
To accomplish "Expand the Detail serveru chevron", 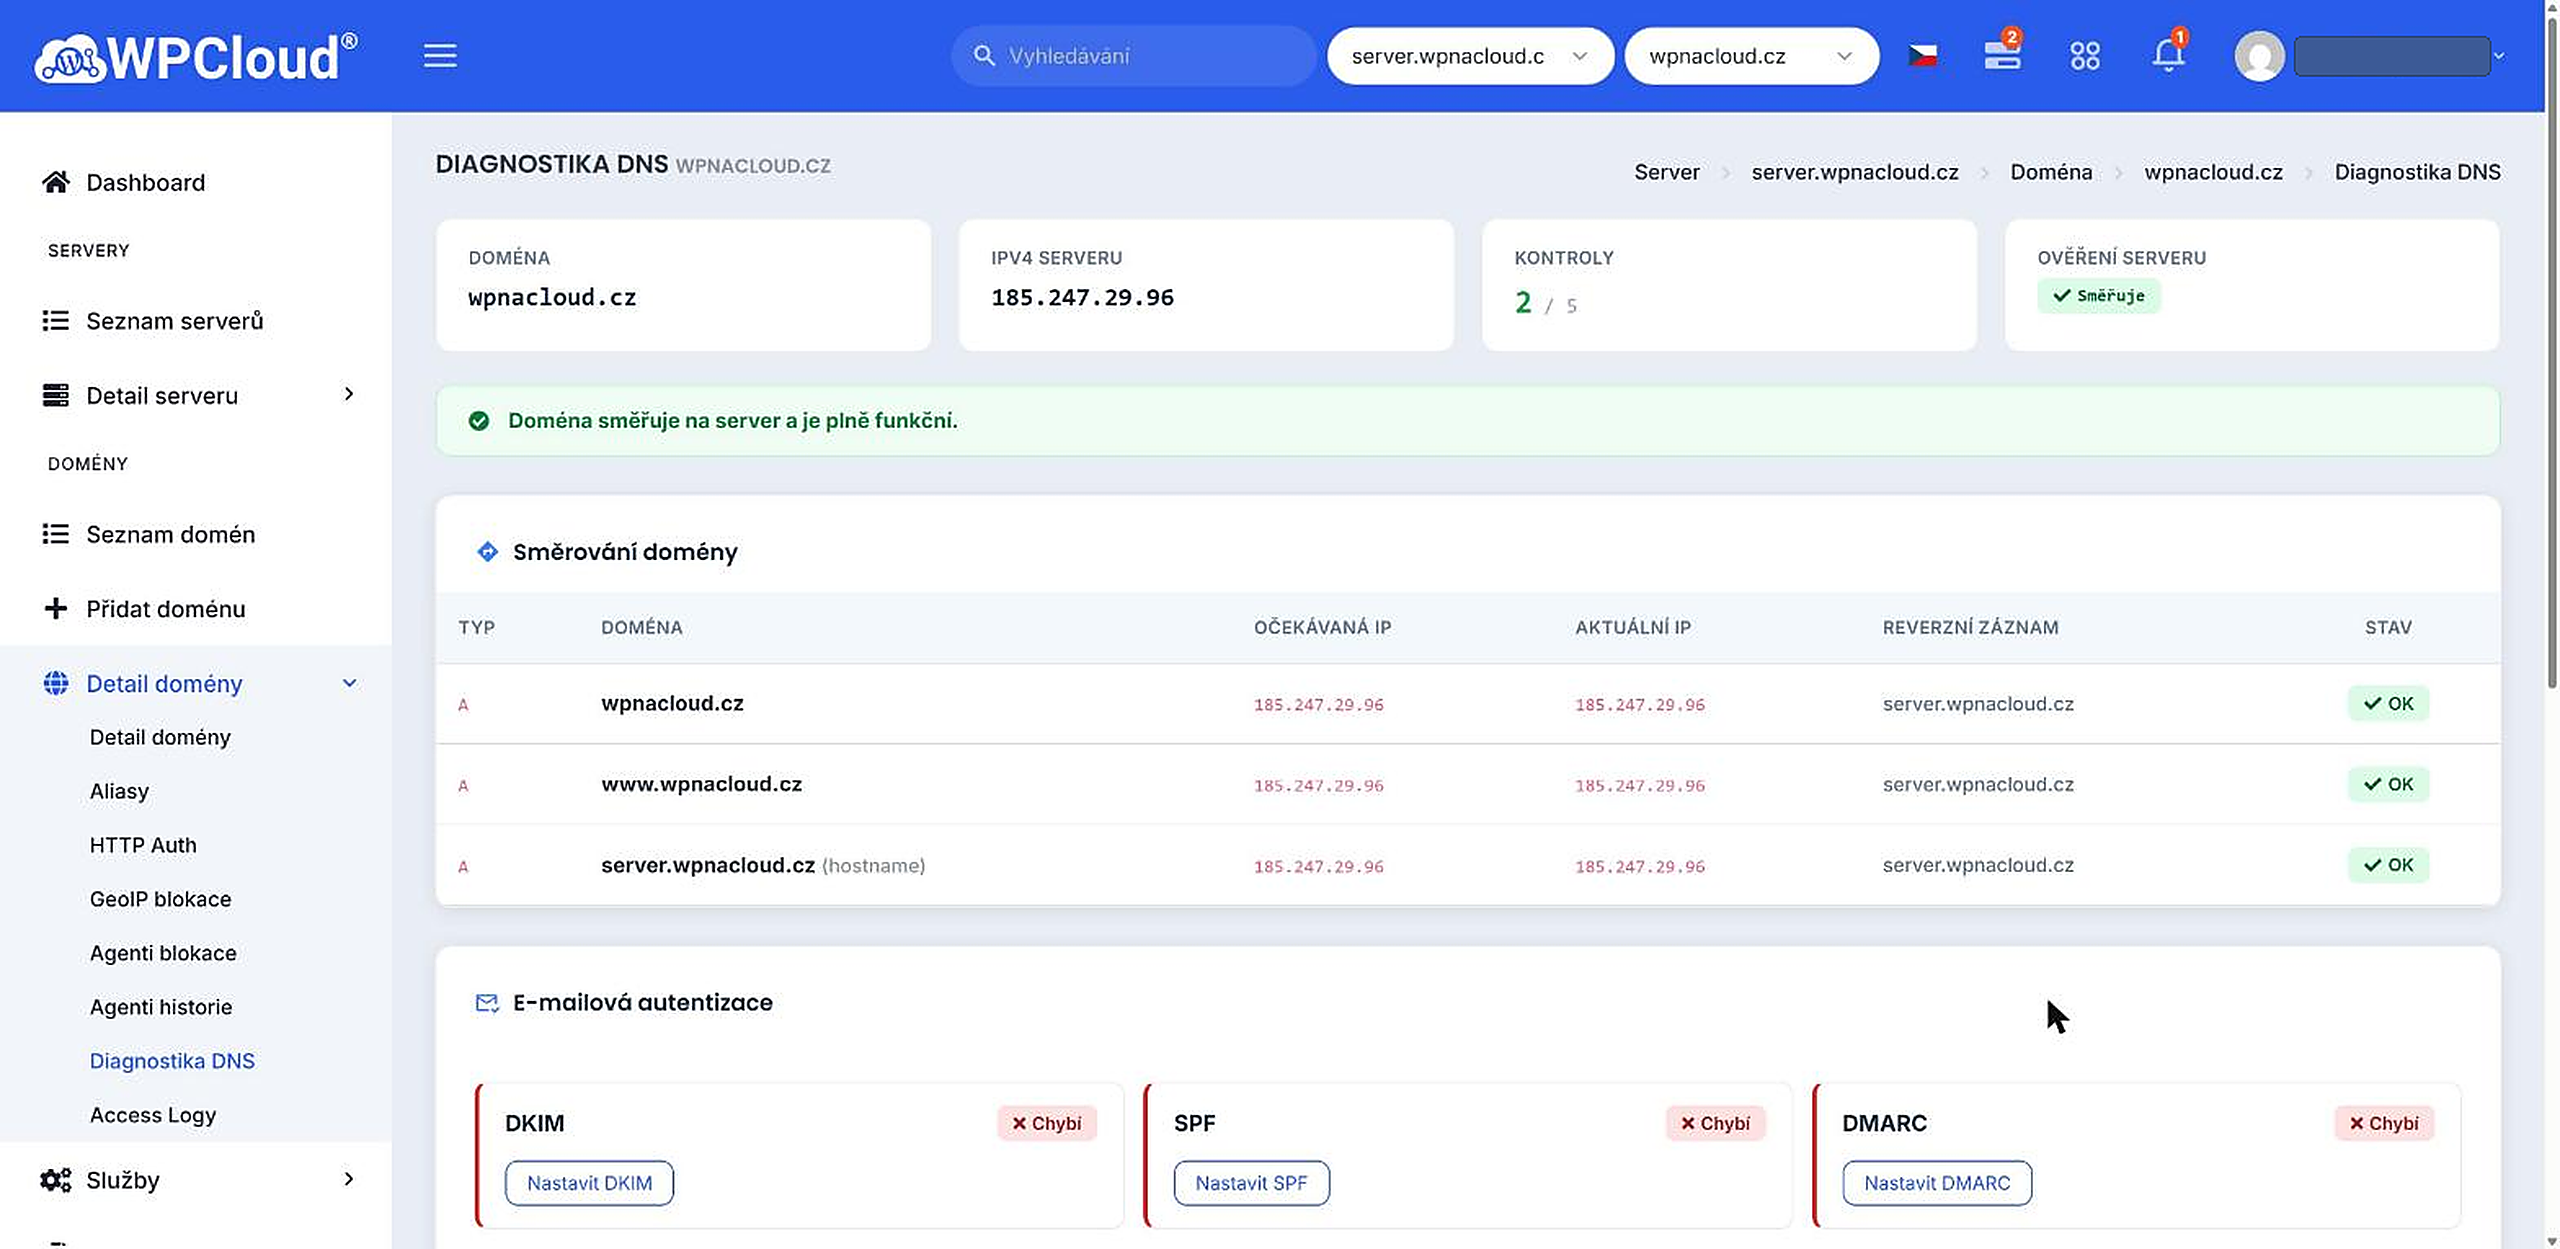I will tap(349, 394).
